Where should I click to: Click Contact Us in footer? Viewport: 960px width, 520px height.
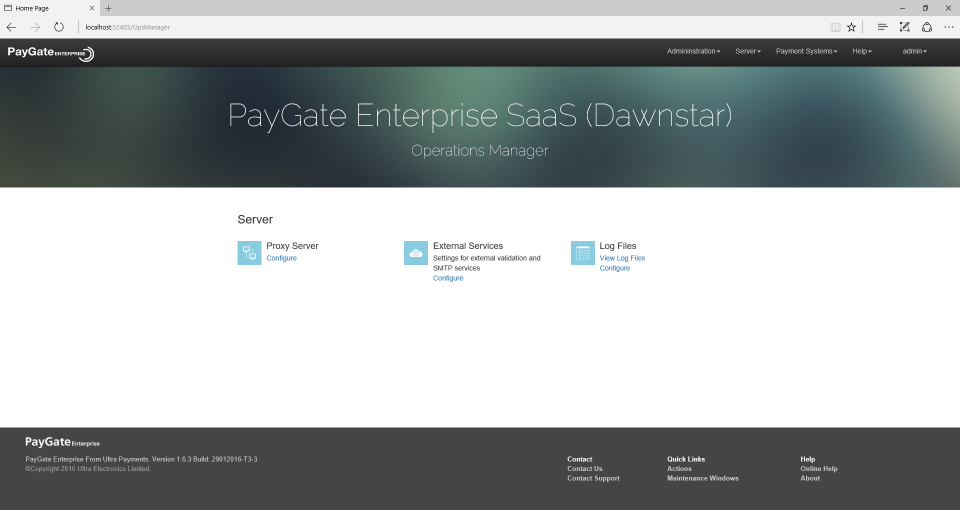tap(585, 469)
